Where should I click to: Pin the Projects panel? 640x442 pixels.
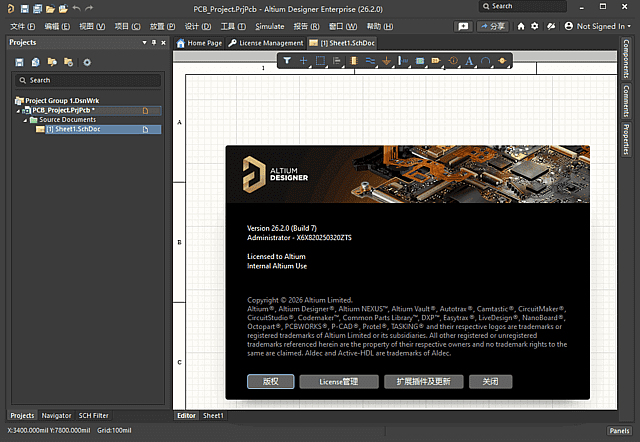pos(154,42)
